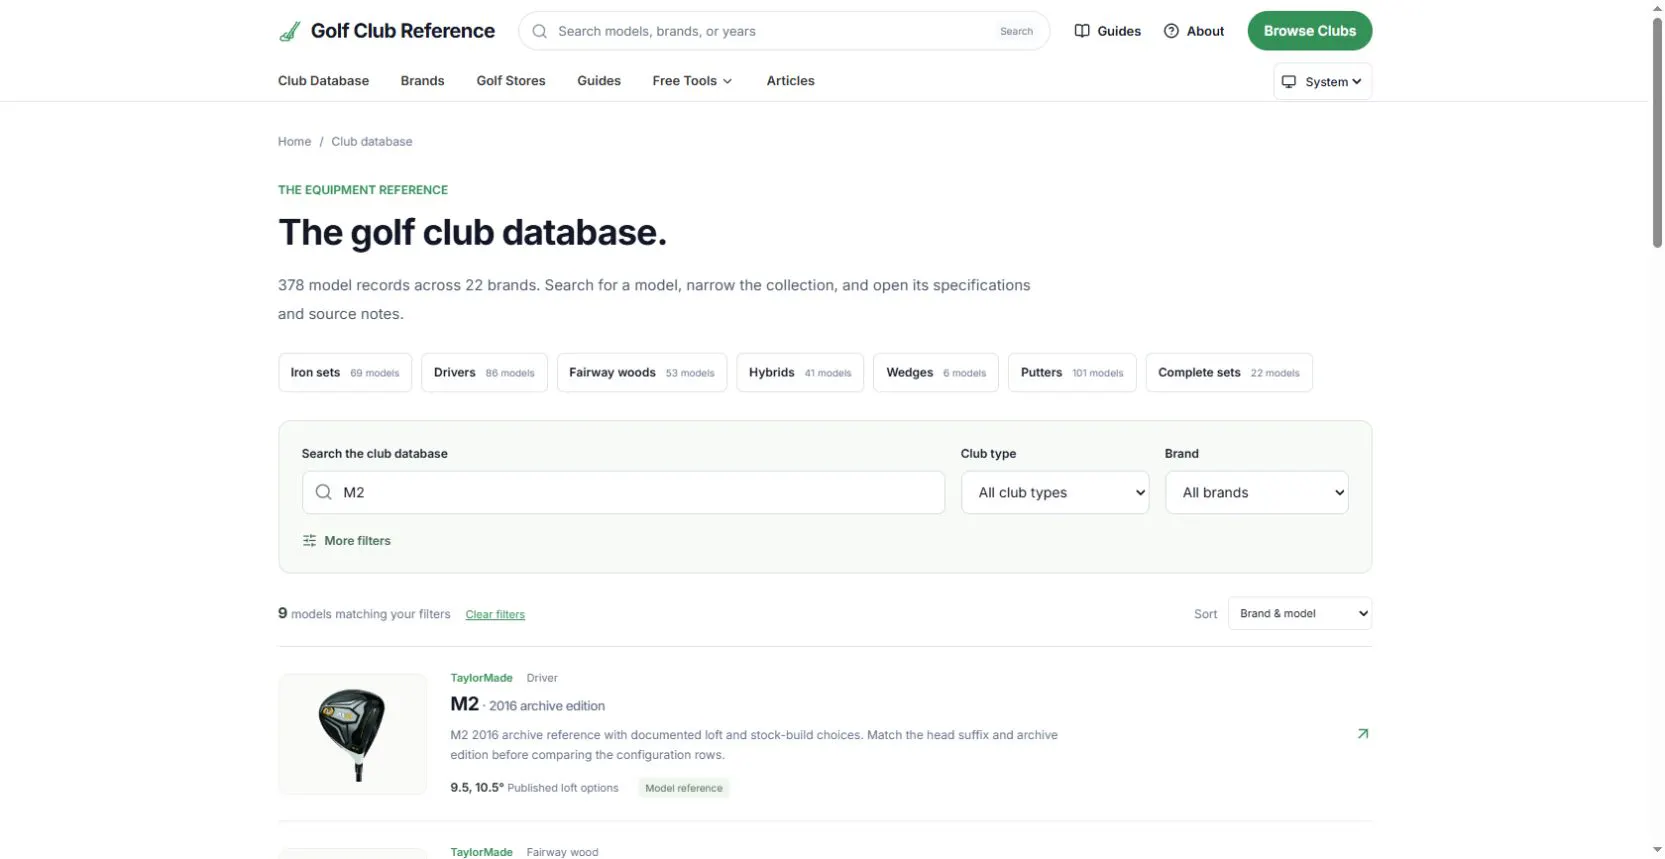Filter by Putters chip
The image size is (1665, 859).
point(1072,373)
